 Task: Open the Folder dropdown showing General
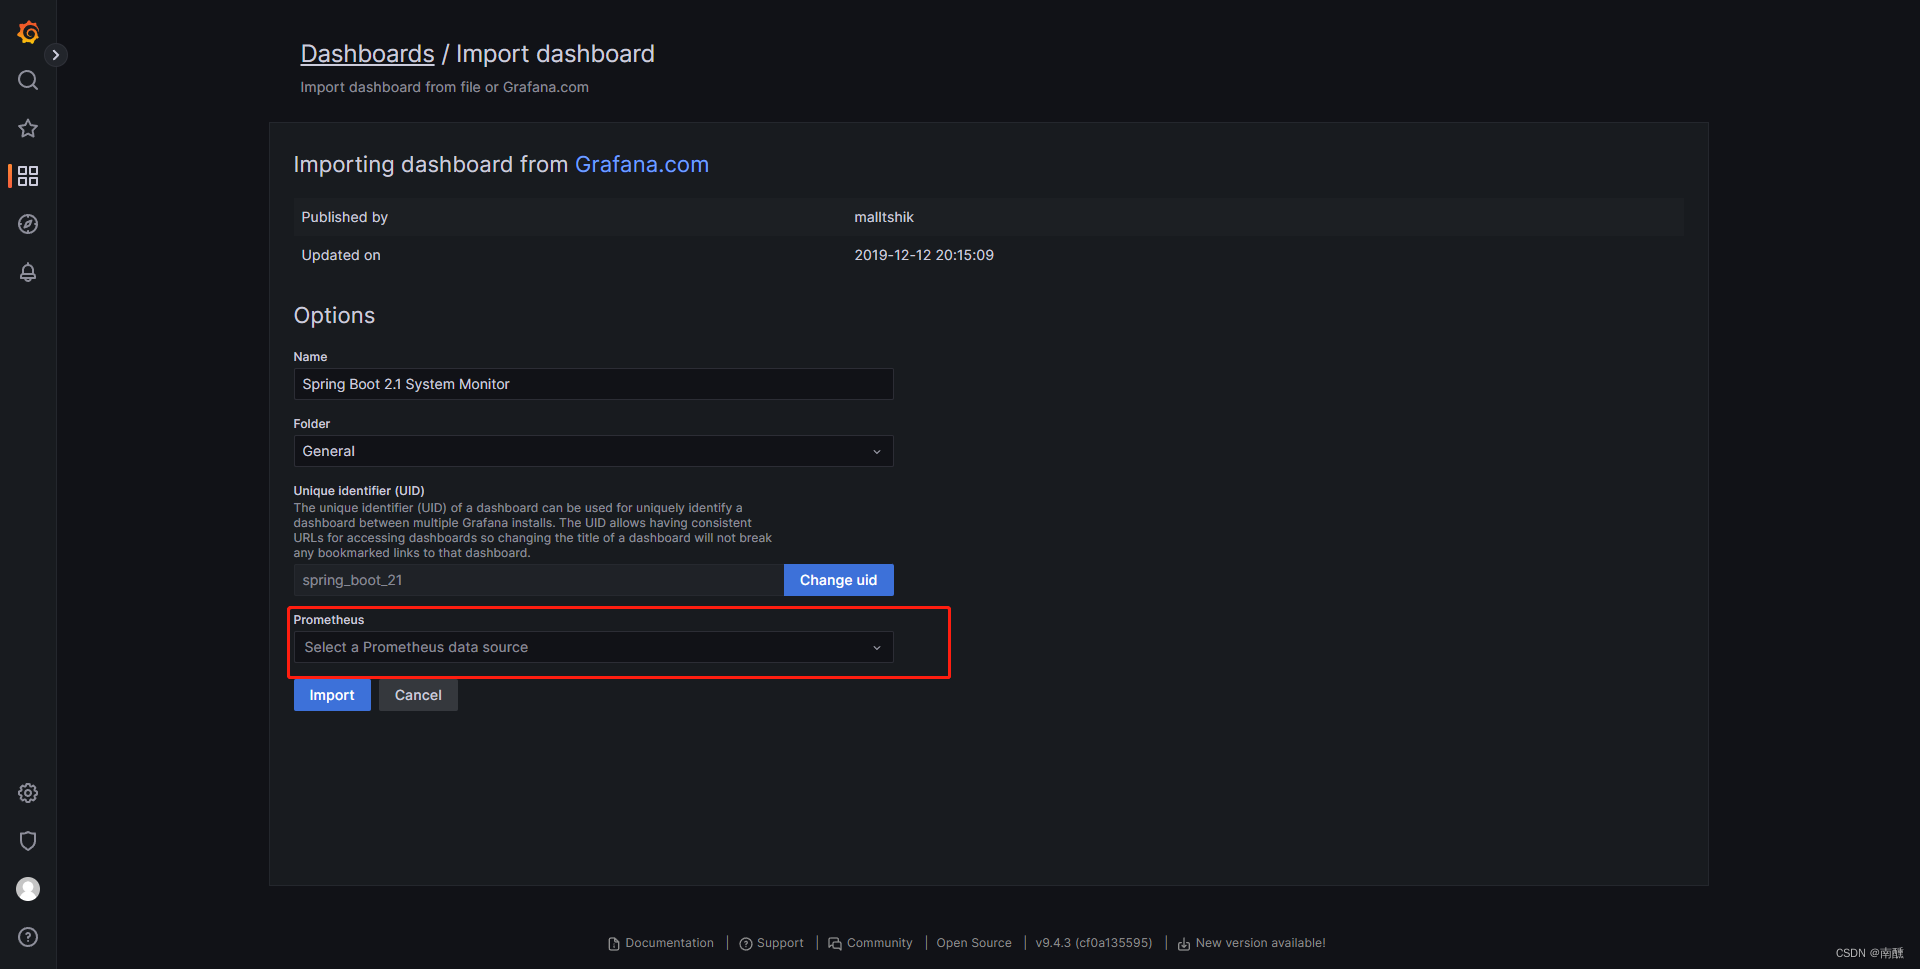(x=593, y=451)
